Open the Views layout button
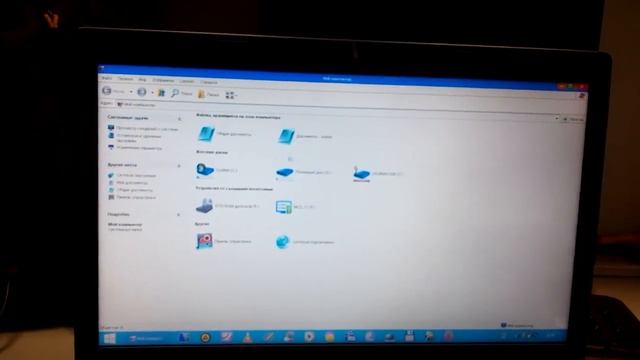The width and height of the screenshot is (640, 360). [x=231, y=96]
